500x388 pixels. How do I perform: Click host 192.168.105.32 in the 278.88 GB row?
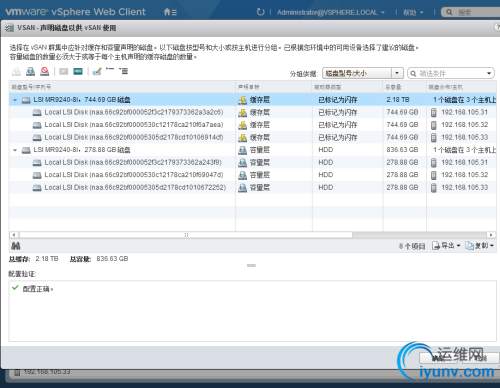pyautogui.click(x=464, y=175)
